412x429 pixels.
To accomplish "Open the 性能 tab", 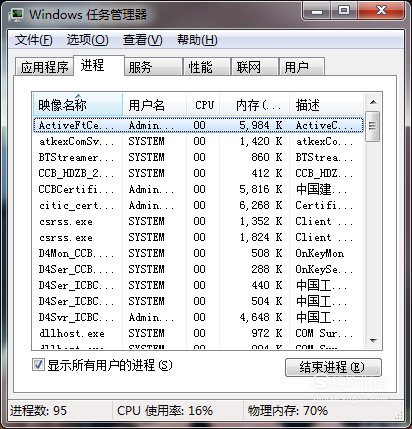I will coord(207,67).
